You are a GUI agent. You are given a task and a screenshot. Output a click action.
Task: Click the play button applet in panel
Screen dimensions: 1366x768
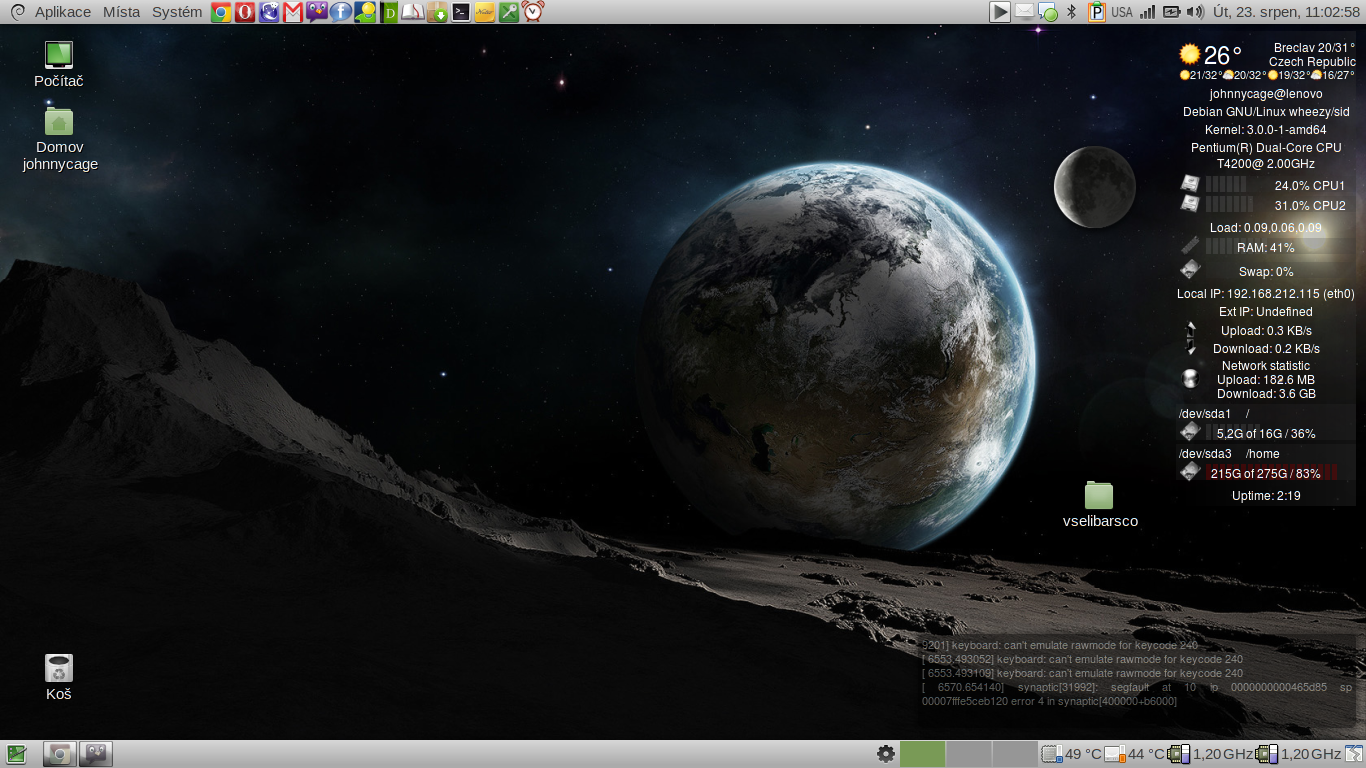point(1000,12)
